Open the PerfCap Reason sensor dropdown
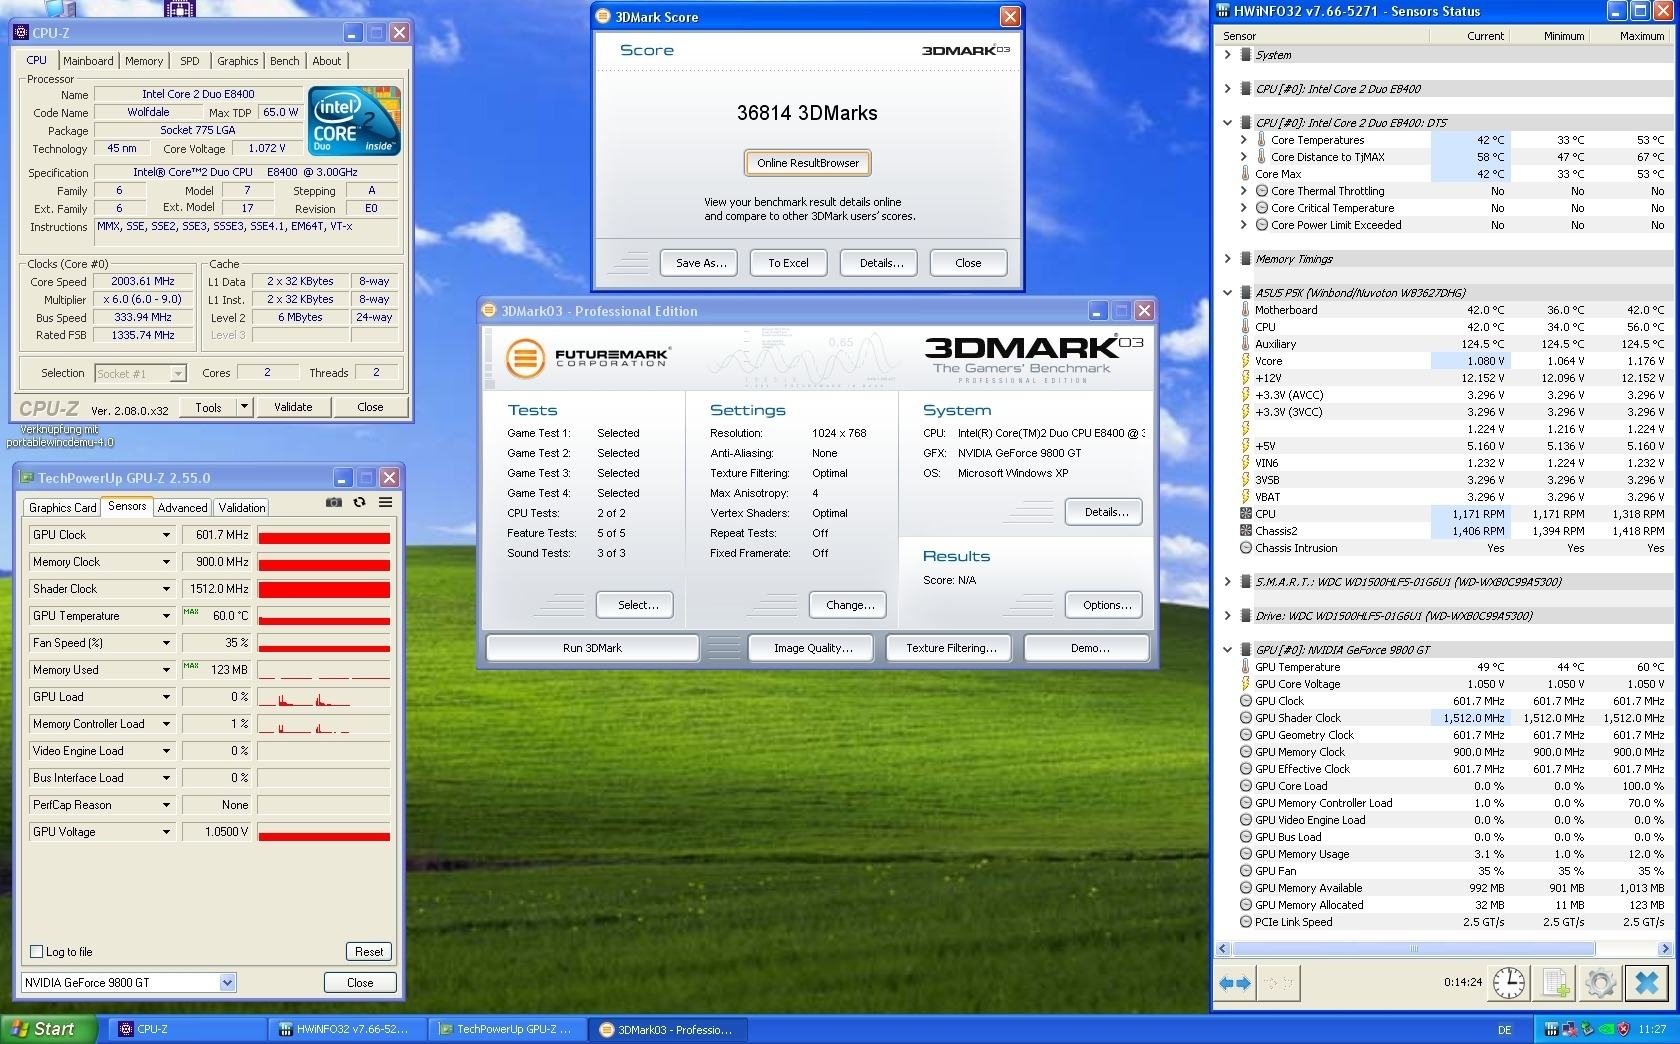This screenshot has width=1680, height=1044. pos(166,805)
